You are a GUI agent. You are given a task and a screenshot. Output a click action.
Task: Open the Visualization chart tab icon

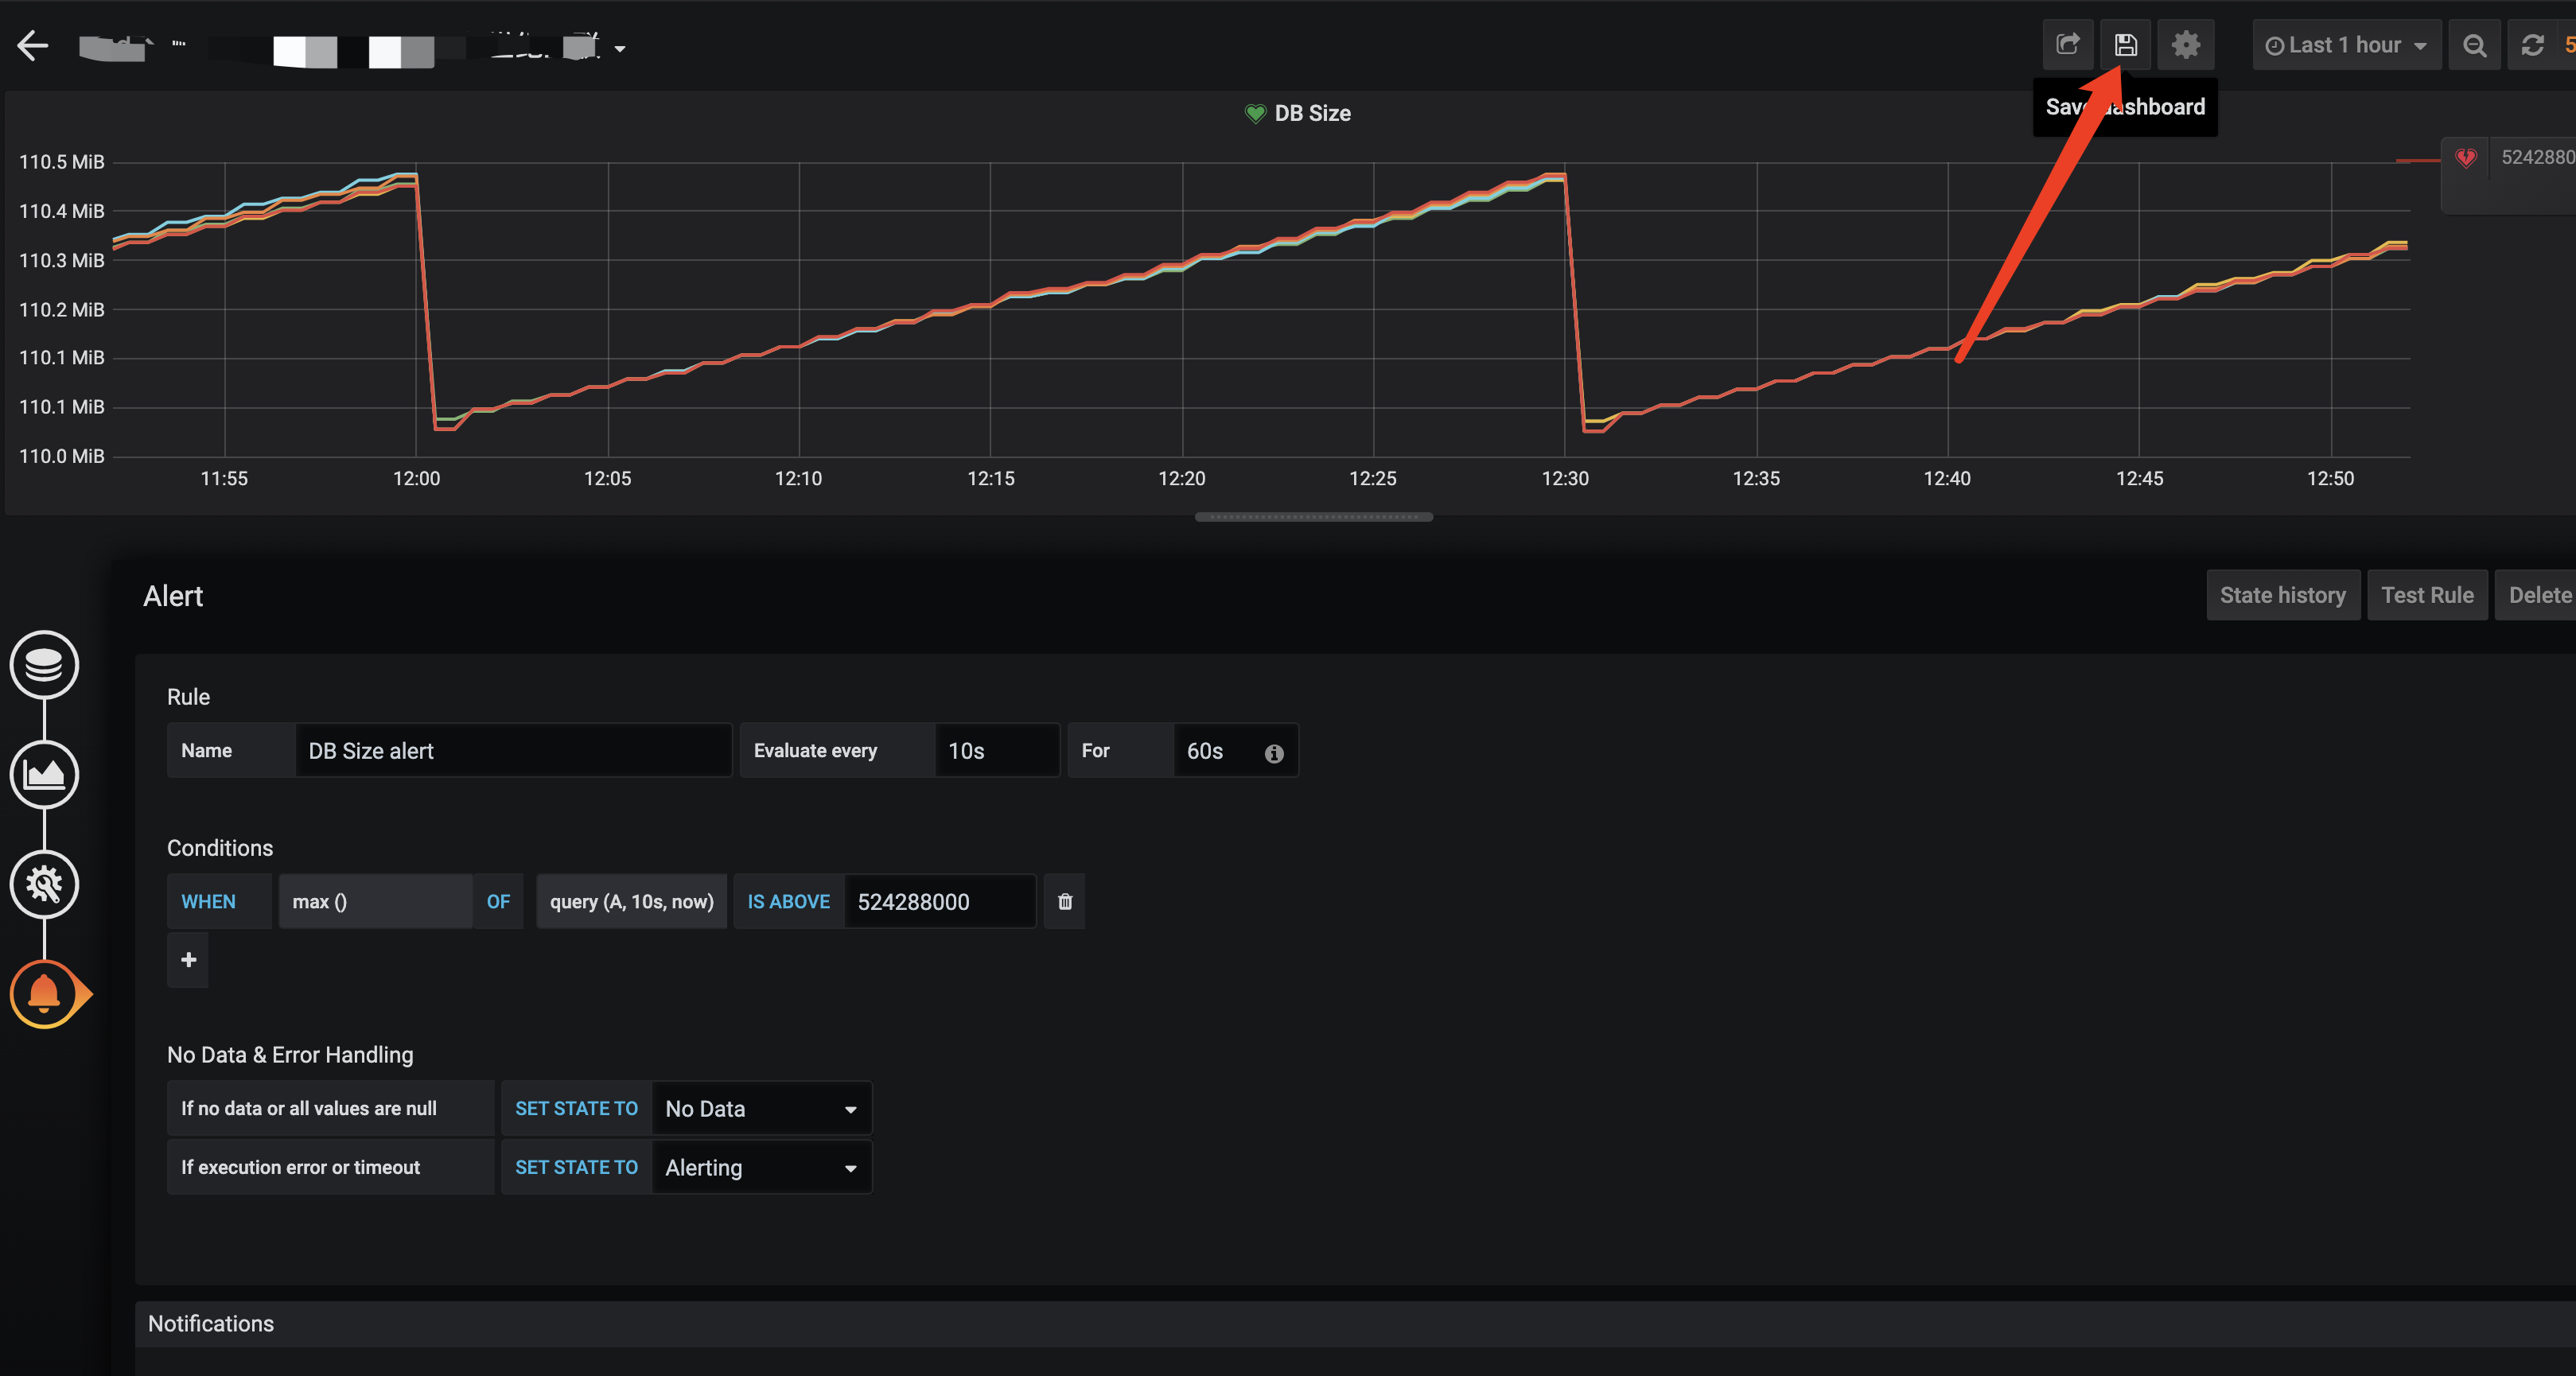point(44,775)
